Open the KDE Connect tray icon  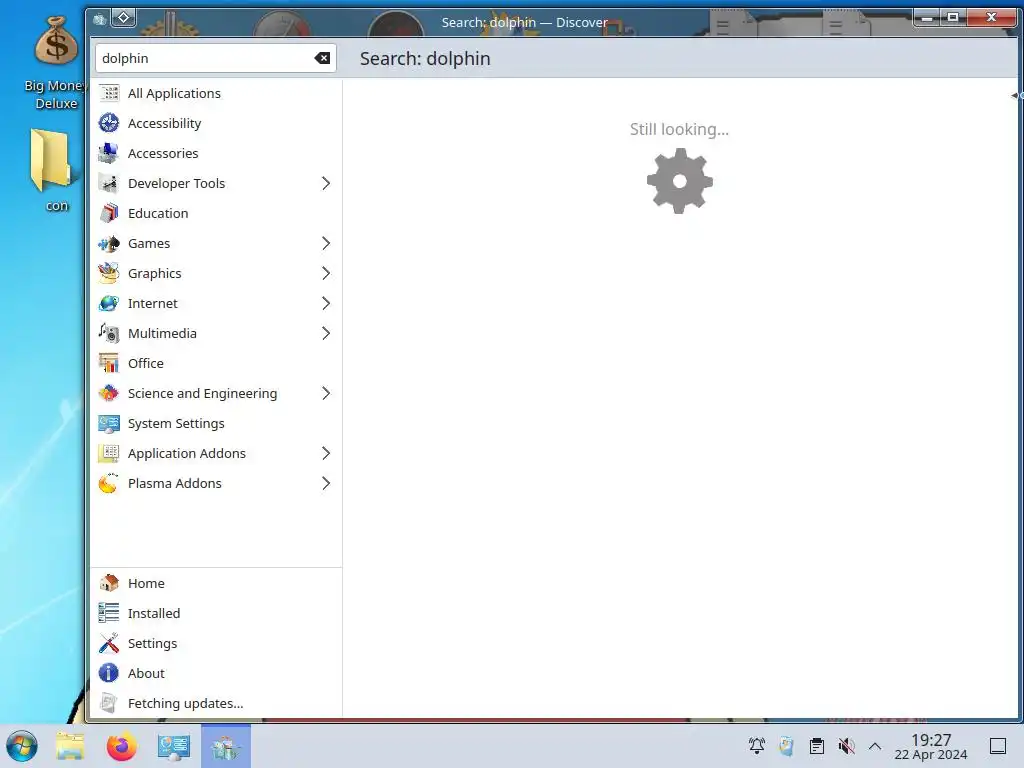tap(786, 746)
